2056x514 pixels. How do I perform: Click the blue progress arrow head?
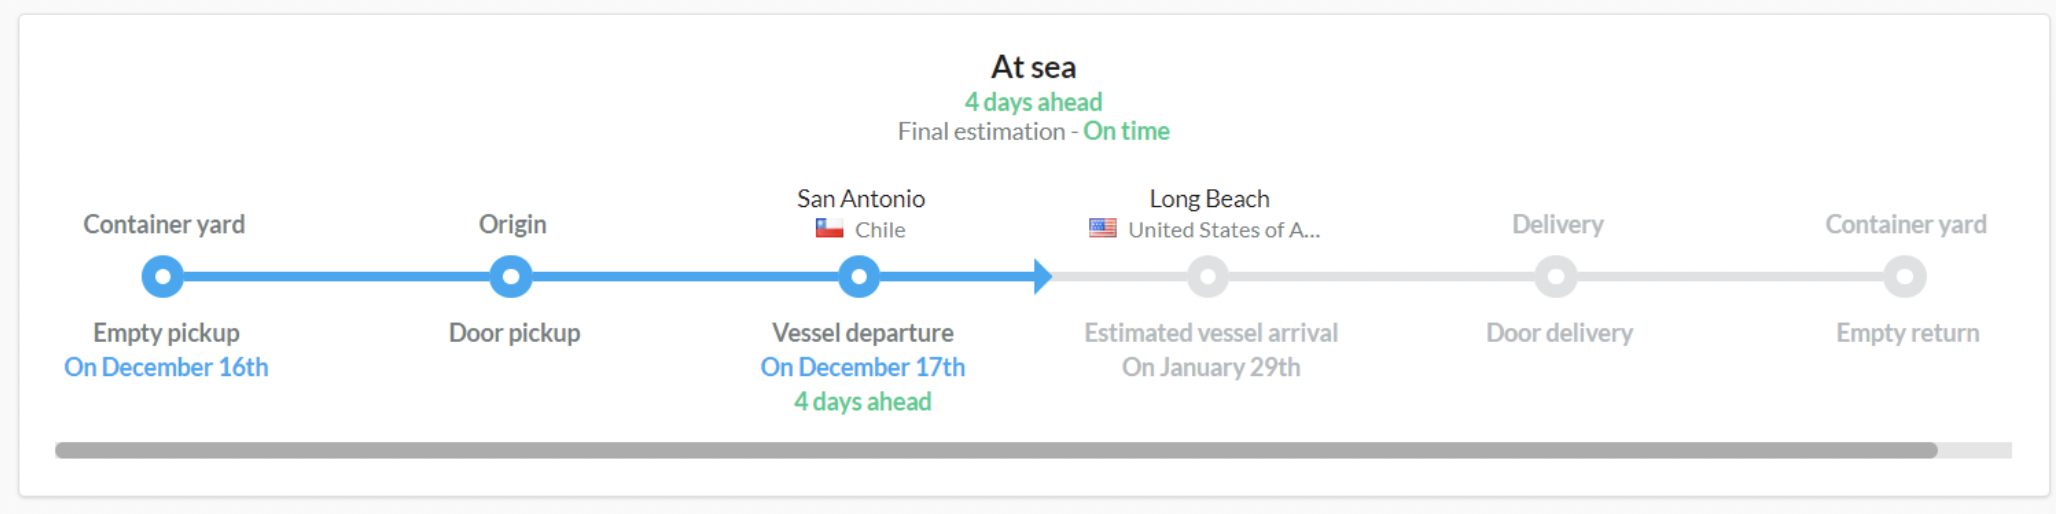(x=1042, y=277)
